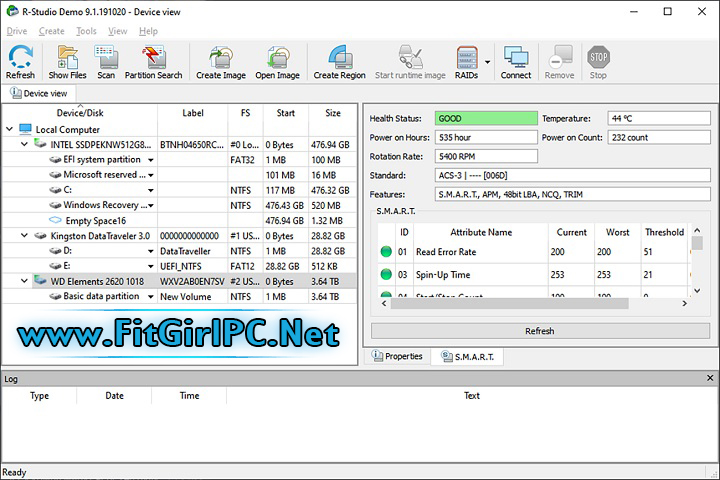Collapse the INTEL SSDPEKNW512G8 drive node
Screen dimensions: 720x480
[x=26, y=144]
